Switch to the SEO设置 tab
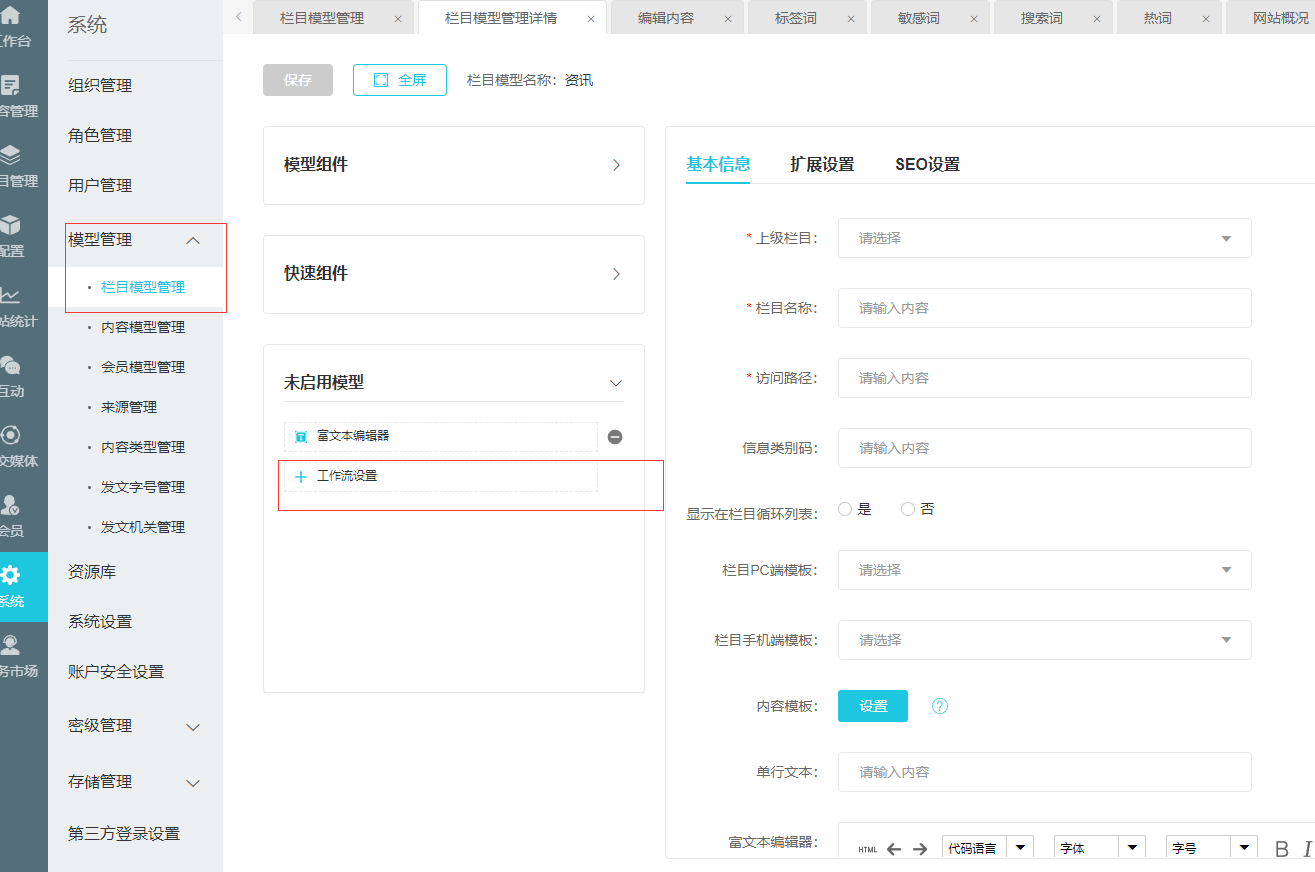This screenshot has height=872, width=1315. (927, 165)
